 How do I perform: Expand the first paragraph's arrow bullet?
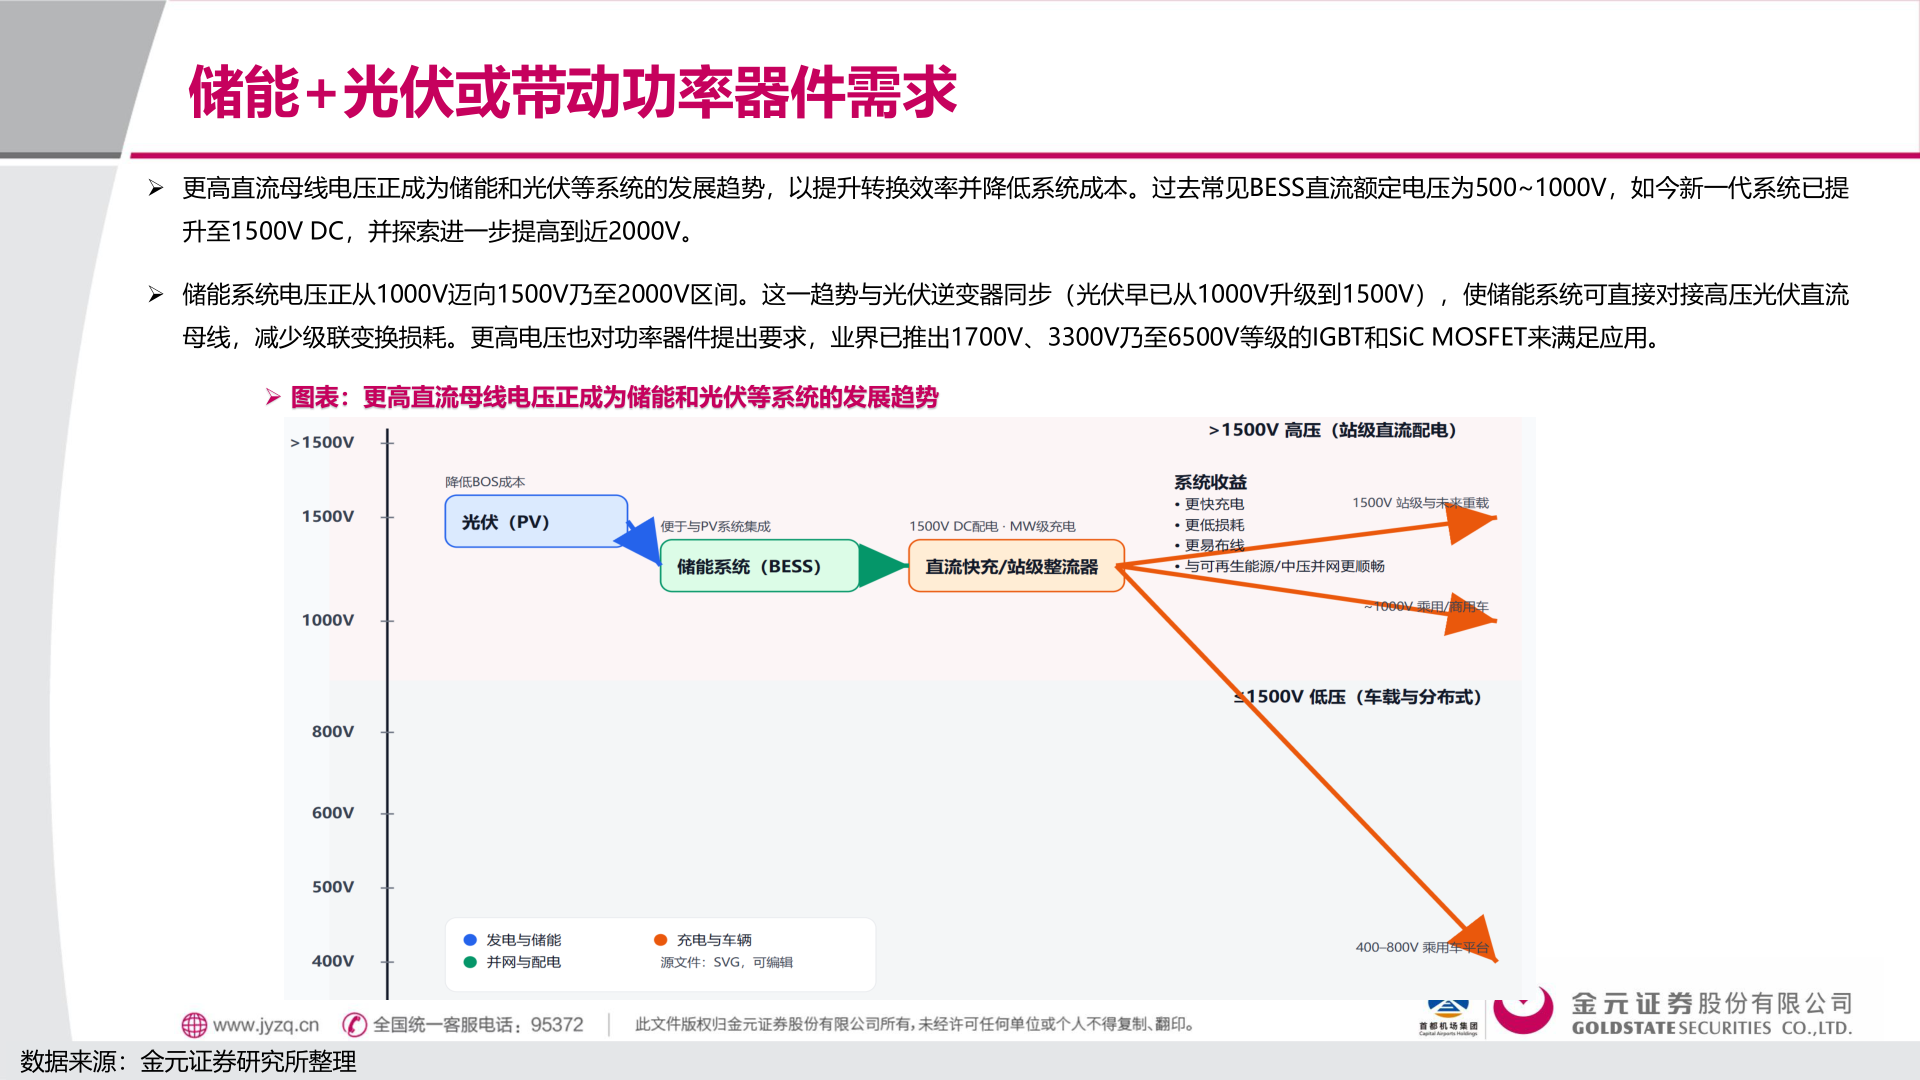(154, 185)
